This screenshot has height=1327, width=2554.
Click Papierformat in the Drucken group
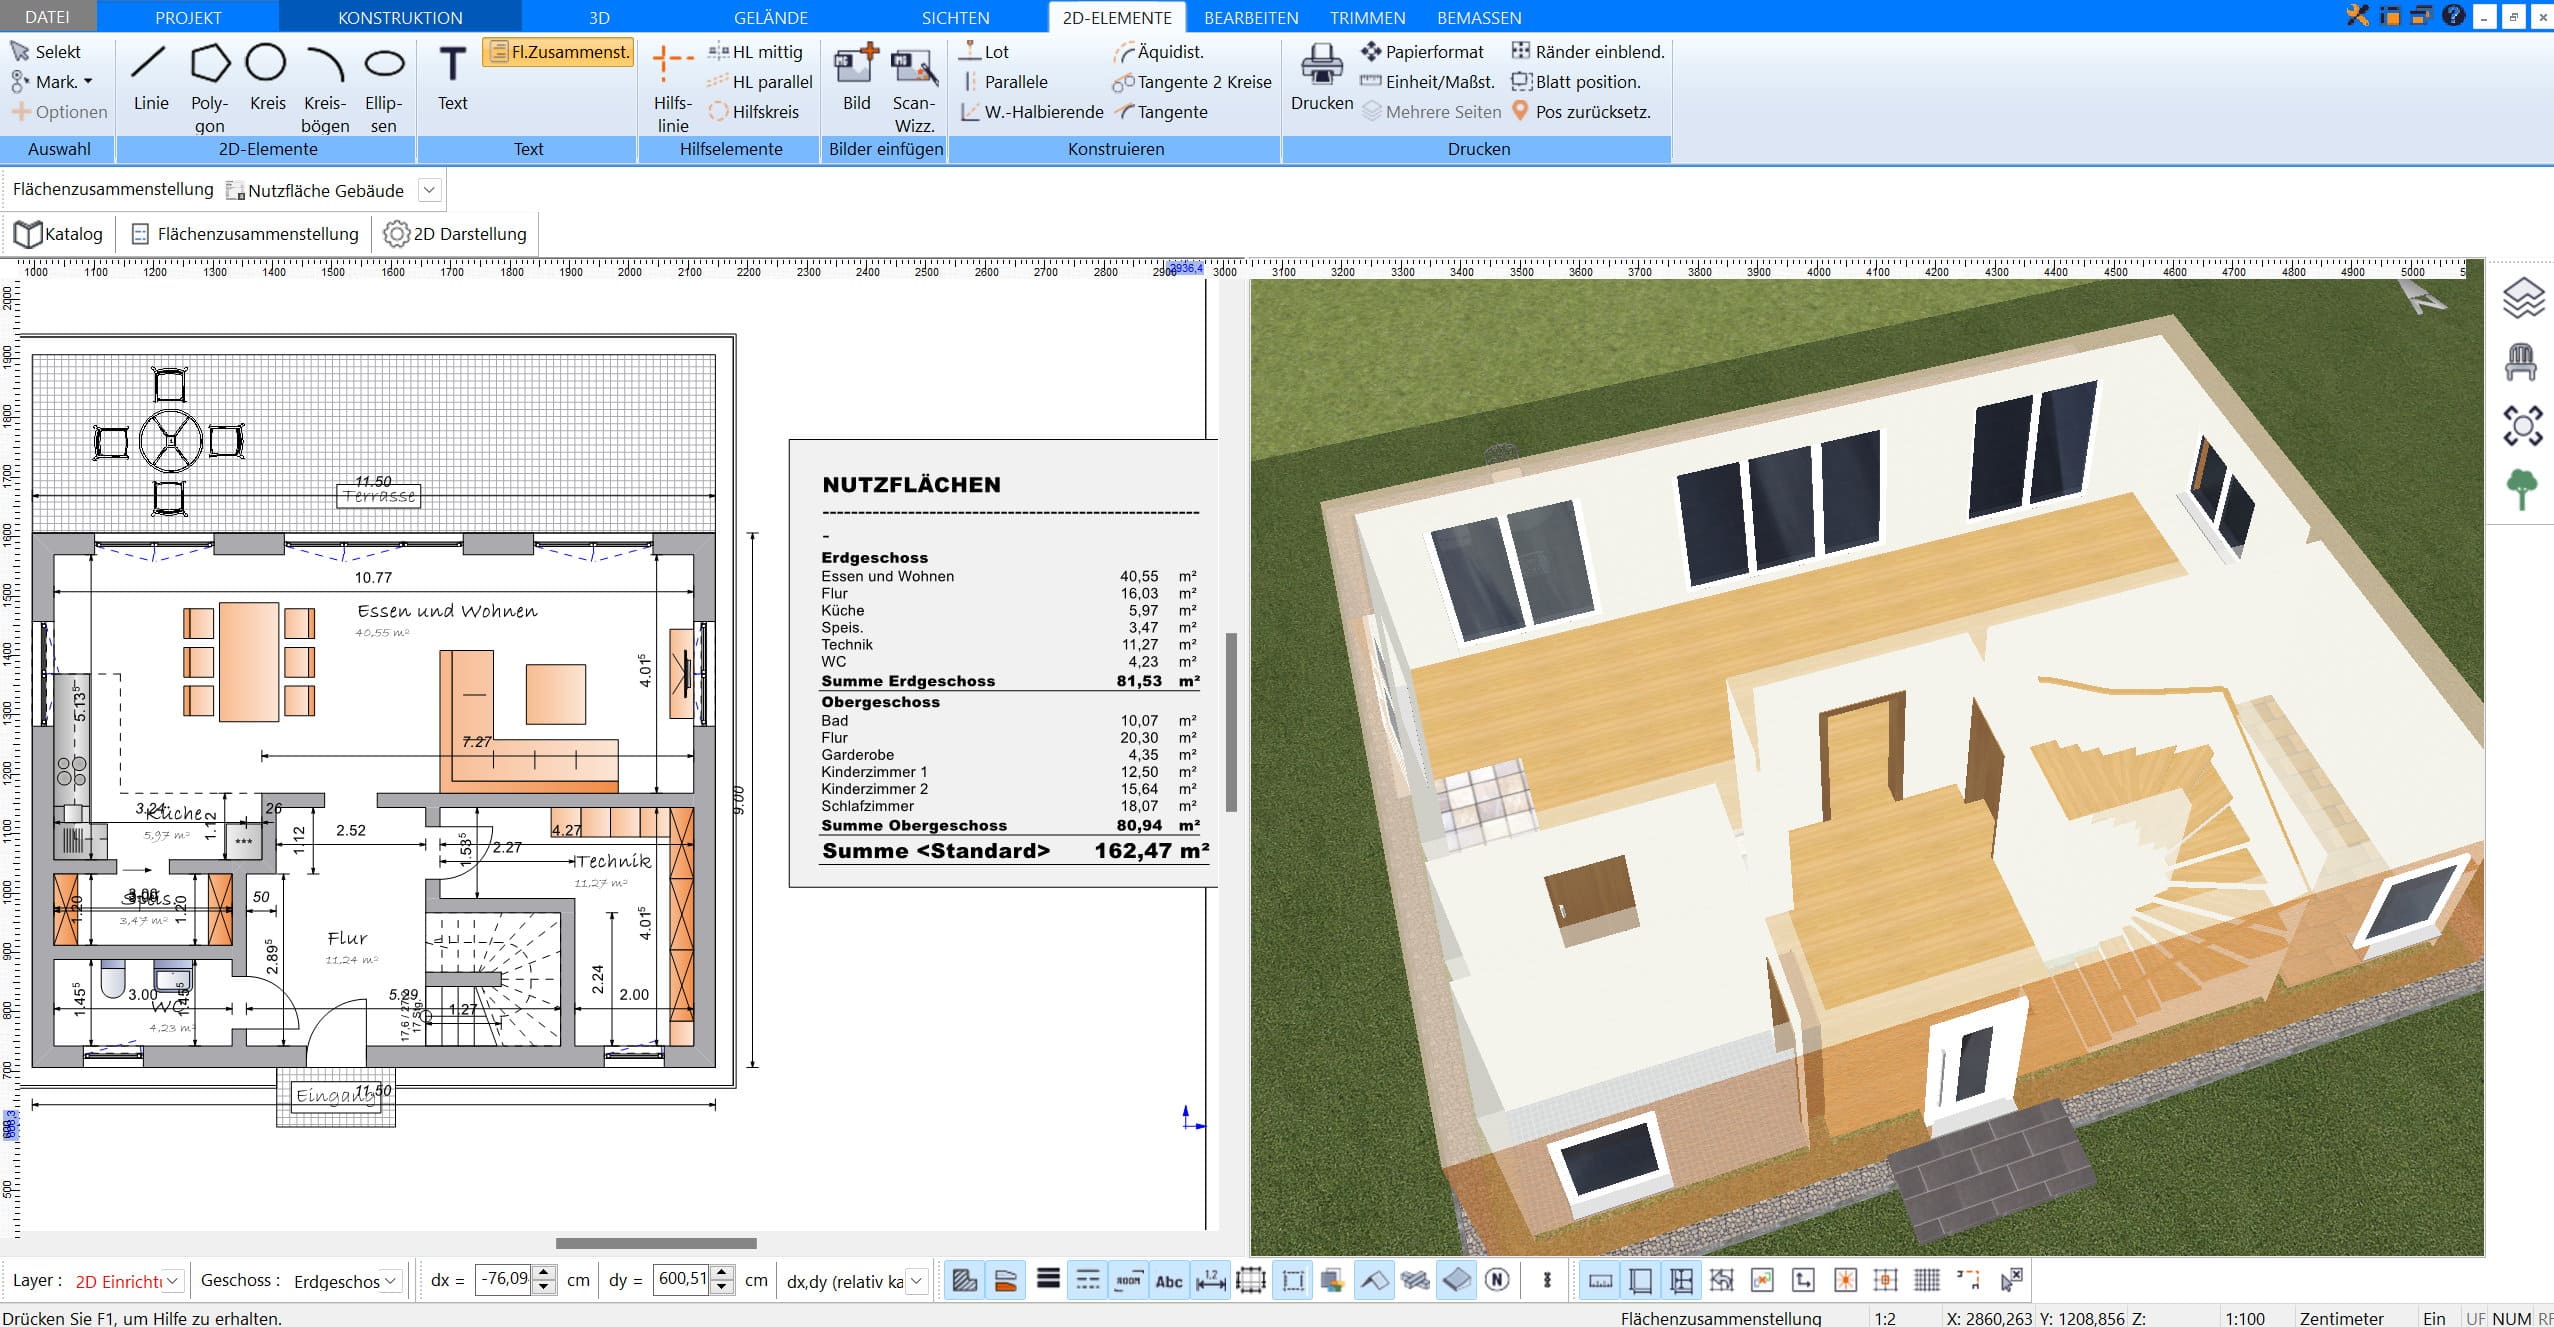(1423, 51)
